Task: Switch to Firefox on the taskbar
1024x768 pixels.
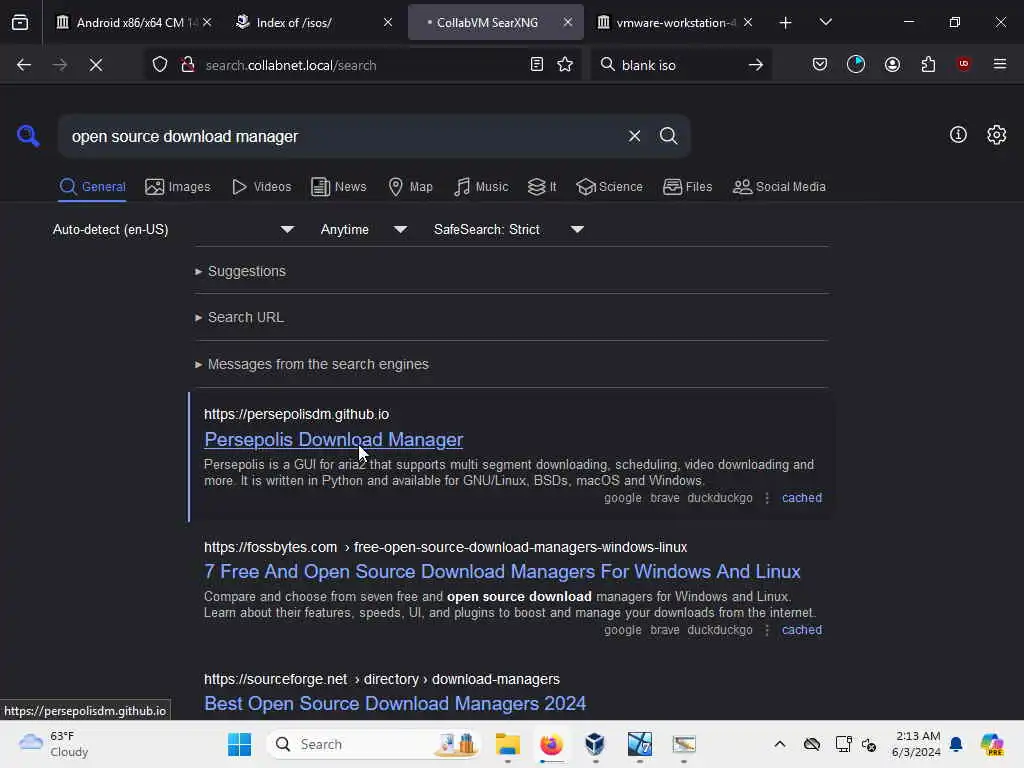Action: tap(551, 744)
